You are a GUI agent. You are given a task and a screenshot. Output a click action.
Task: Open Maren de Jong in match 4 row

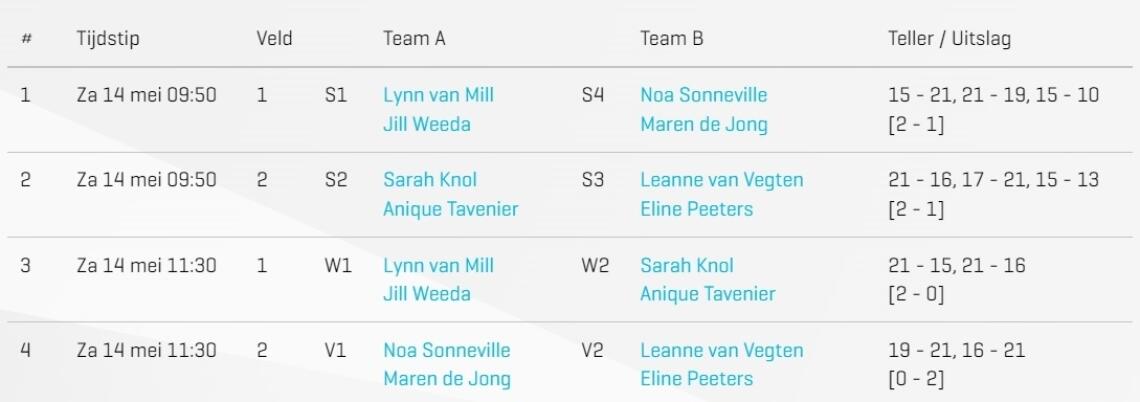click(x=447, y=379)
